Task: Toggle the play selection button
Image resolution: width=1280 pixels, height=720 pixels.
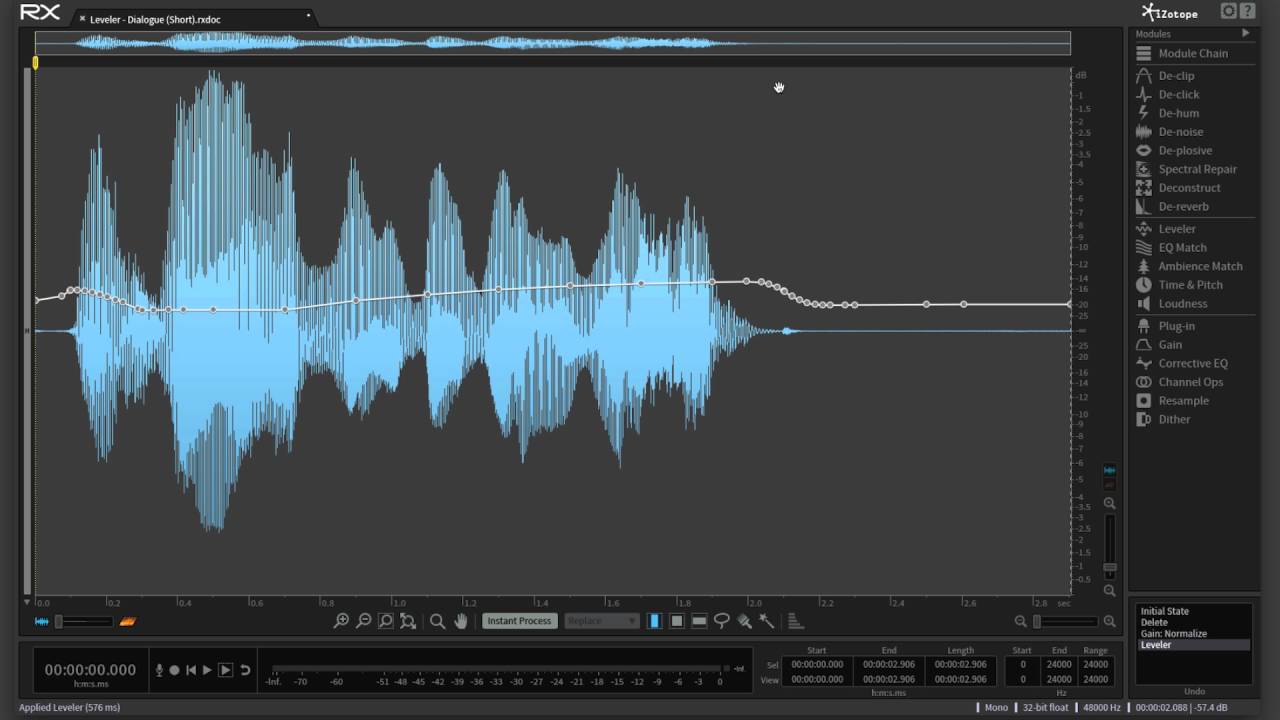Action: (226, 670)
